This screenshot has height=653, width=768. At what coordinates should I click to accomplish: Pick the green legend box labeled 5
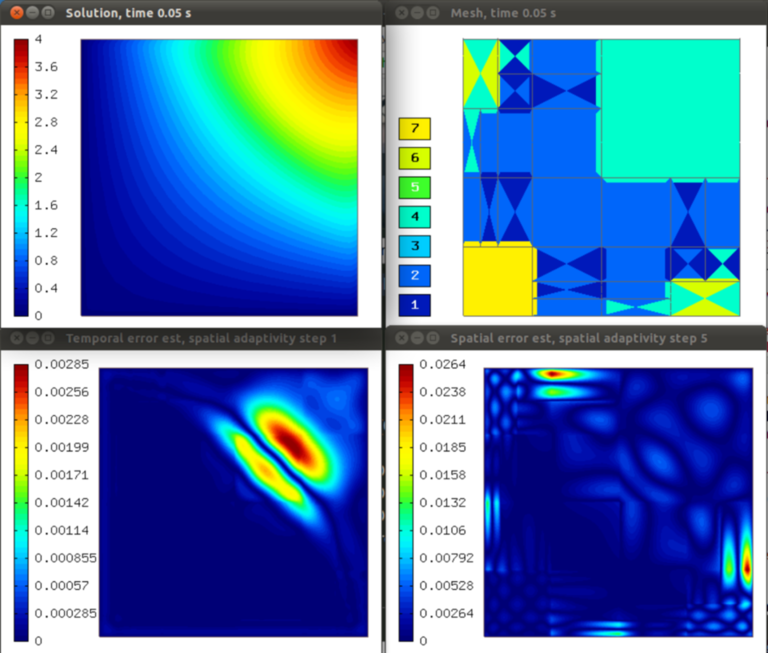click(x=414, y=187)
